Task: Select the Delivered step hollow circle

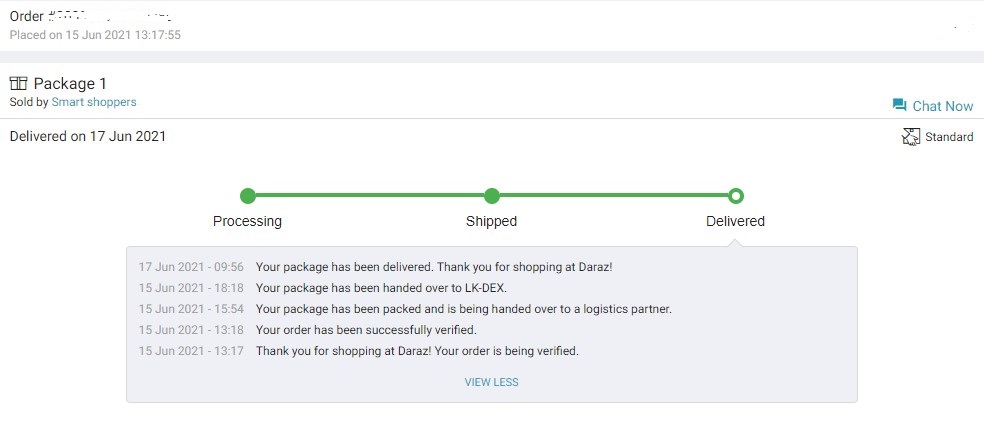Action: point(735,196)
